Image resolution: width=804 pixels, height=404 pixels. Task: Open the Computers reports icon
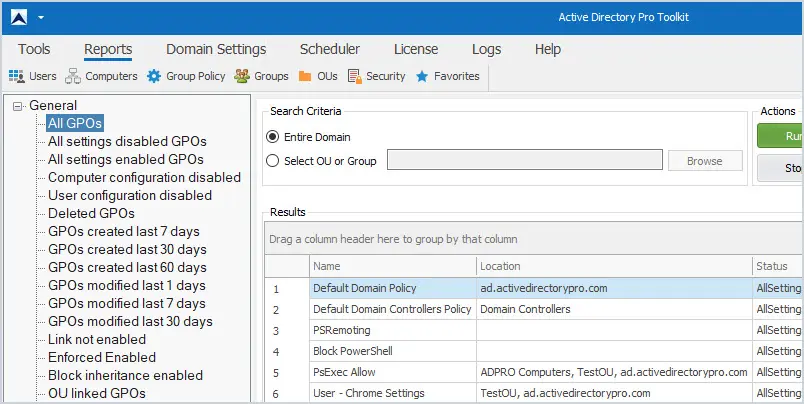73,76
